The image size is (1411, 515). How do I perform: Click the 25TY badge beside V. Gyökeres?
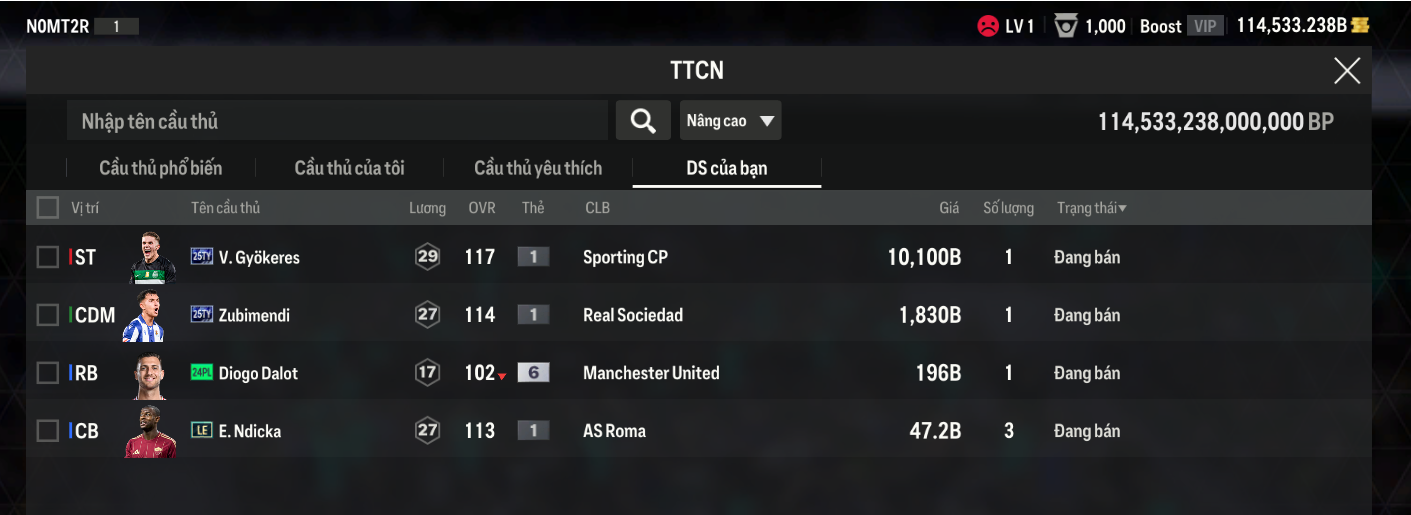202,257
